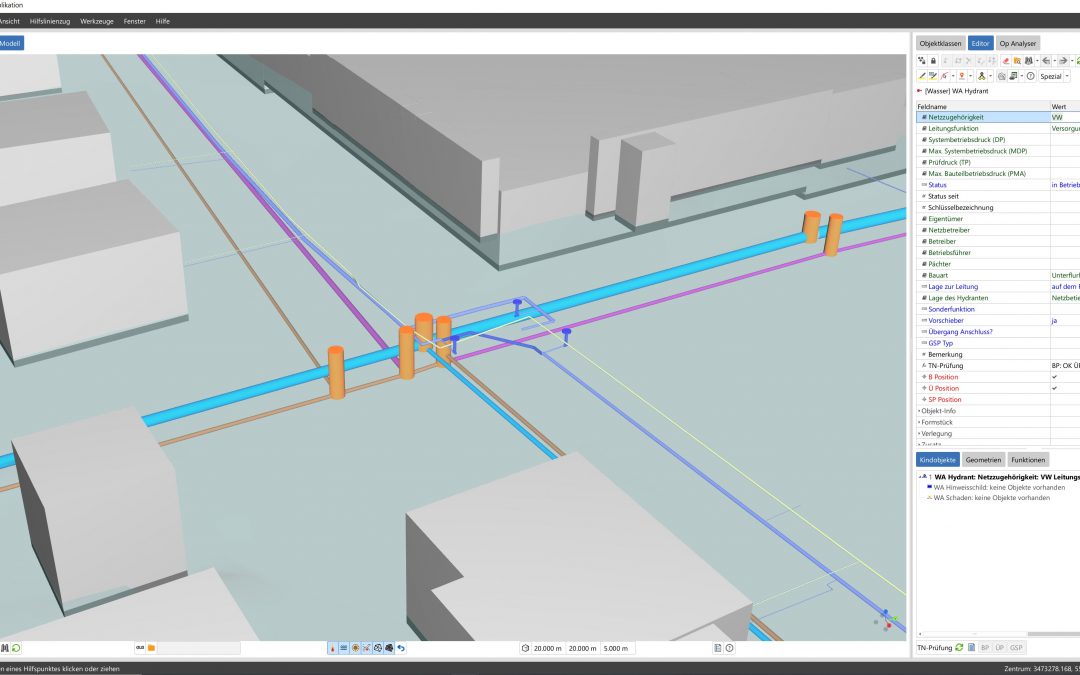1080x675 pixels.
Task: Click the circled question mark help icon
Action: click(x=1030, y=76)
